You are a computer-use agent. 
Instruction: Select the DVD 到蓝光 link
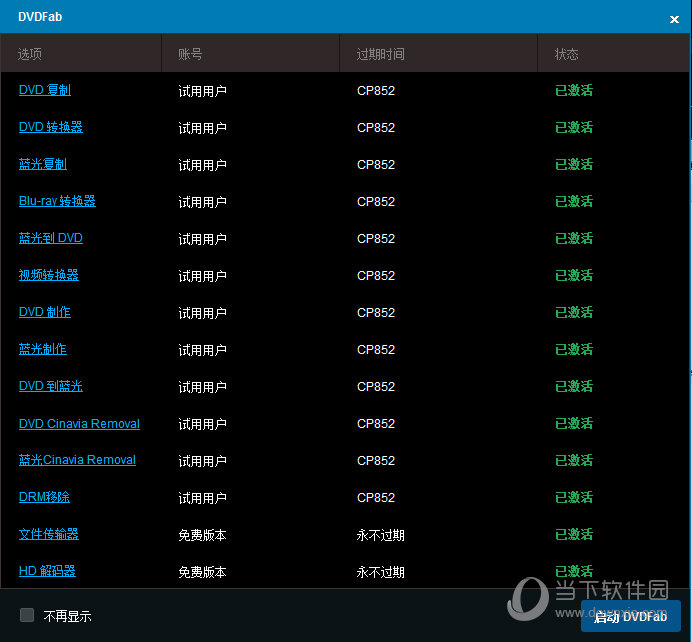pos(51,386)
